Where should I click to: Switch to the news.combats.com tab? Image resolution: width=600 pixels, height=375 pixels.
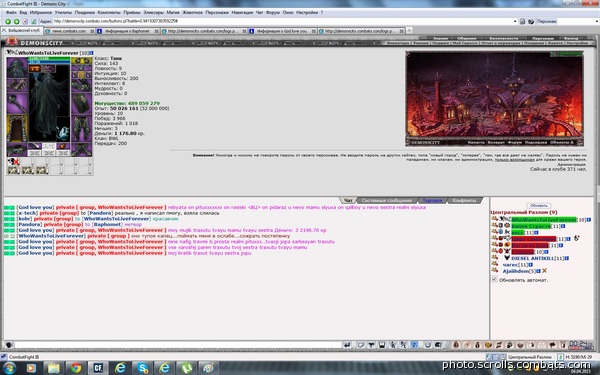click(69, 31)
